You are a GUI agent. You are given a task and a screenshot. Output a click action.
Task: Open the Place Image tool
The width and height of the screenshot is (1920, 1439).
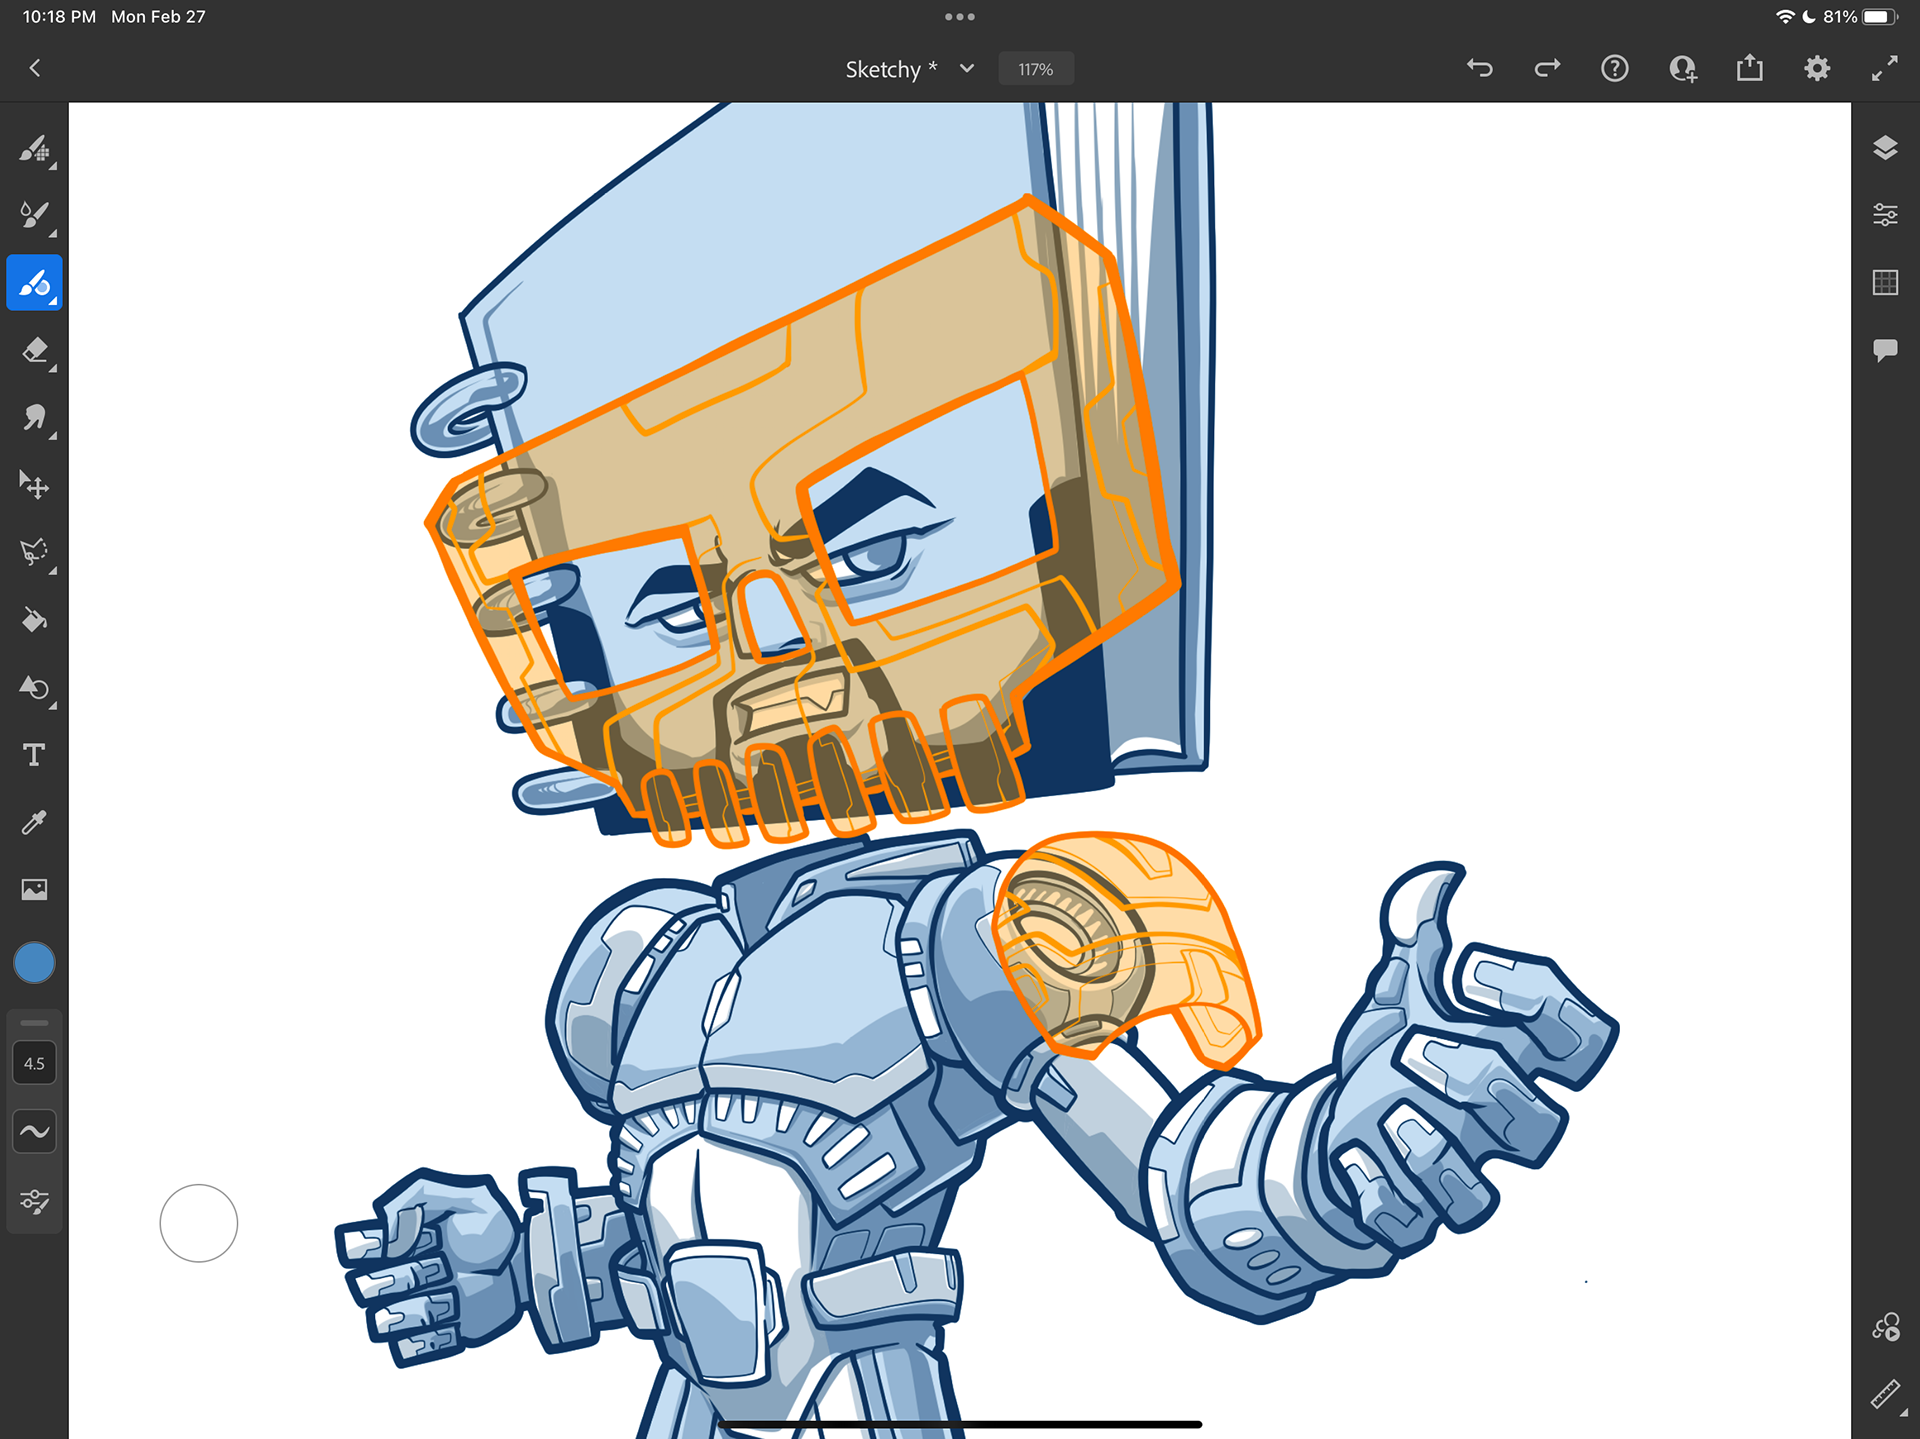pyautogui.click(x=34, y=889)
